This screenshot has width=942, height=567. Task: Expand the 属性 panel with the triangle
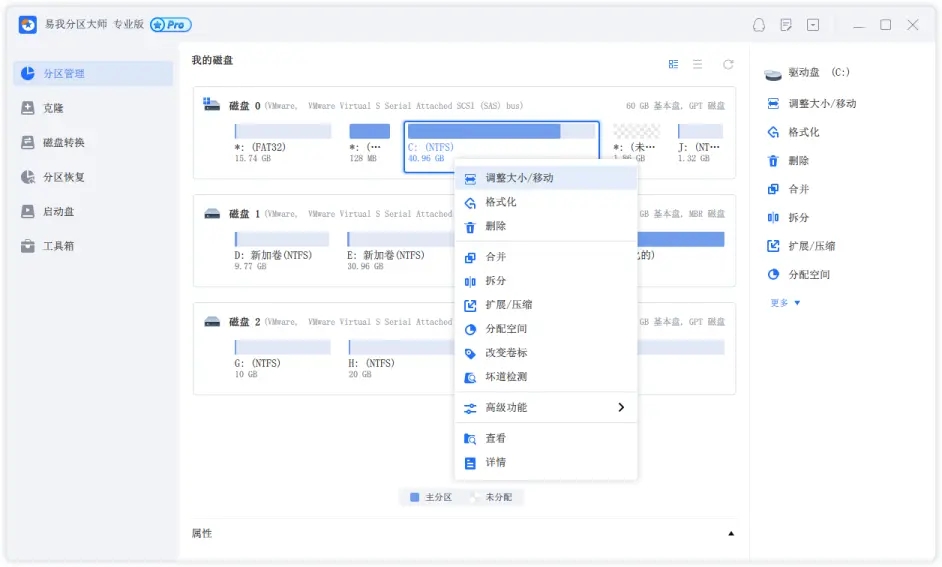point(730,534)
